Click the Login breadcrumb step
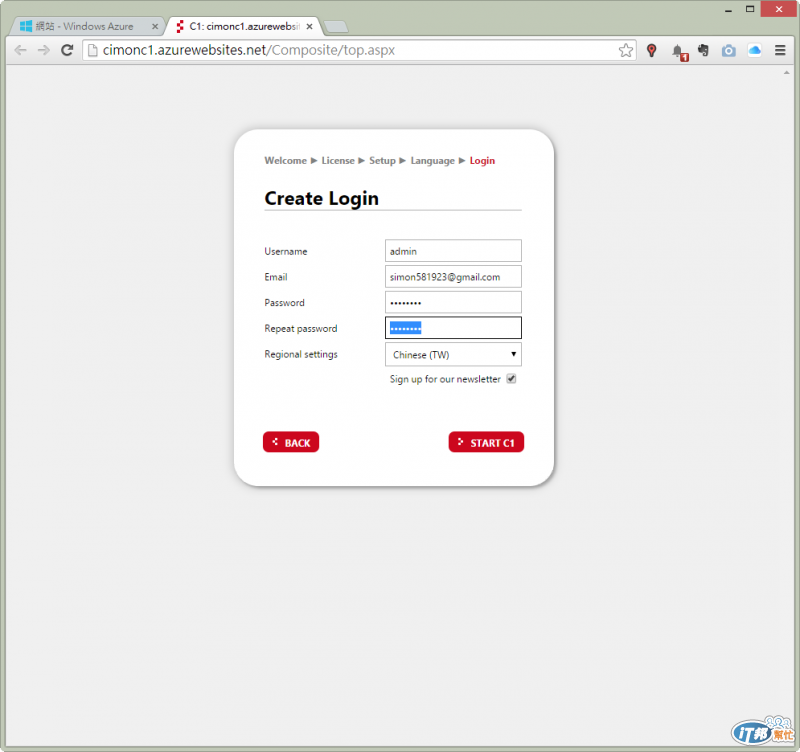The height and width of the screenshot is (752, 800). [x=482, y=161]
